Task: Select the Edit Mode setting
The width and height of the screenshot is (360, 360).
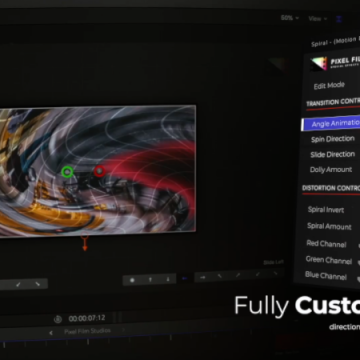Action: pyautogui.click(x=329, y=86)
